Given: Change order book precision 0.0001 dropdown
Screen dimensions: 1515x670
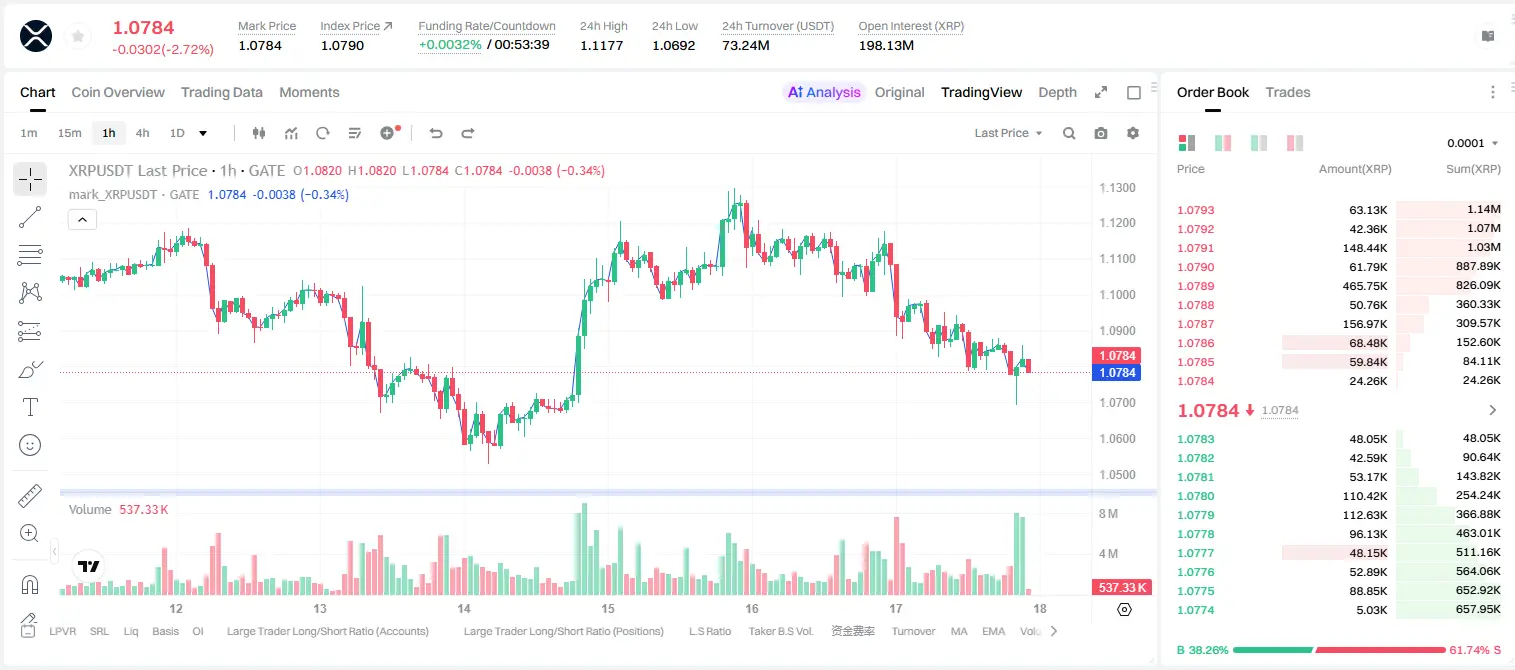Looking at the screenshot, I should pyautogui.click(x=1473, y=143).
